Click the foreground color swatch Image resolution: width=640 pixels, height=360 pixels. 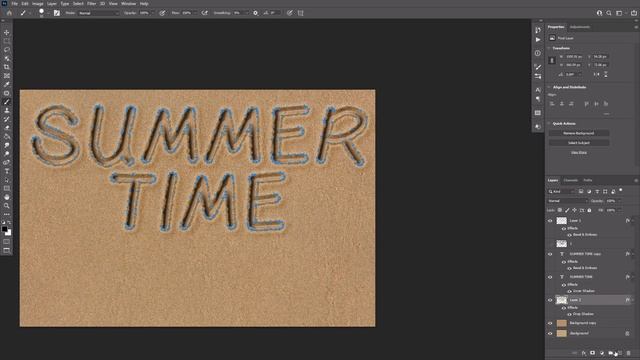[x=4, y=229]
